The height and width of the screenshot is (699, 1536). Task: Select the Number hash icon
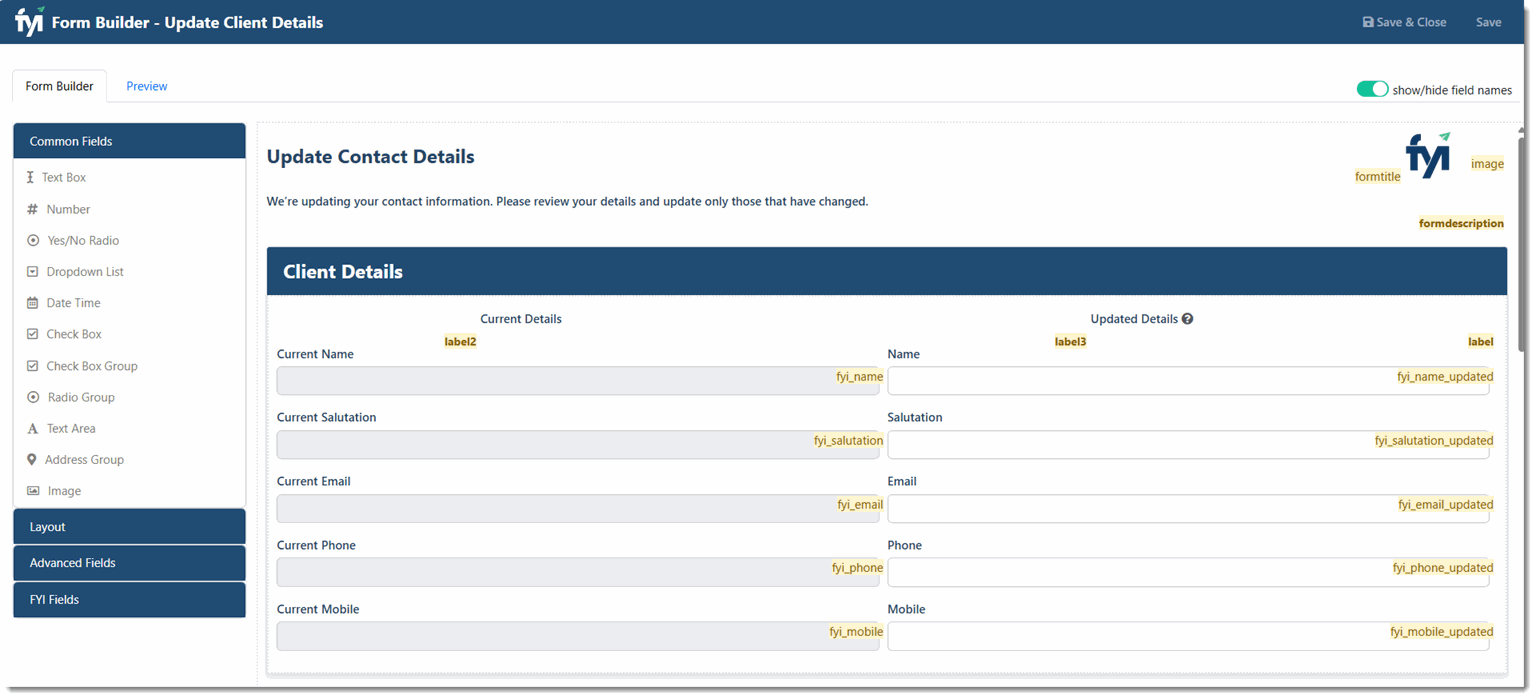point(32,209)
